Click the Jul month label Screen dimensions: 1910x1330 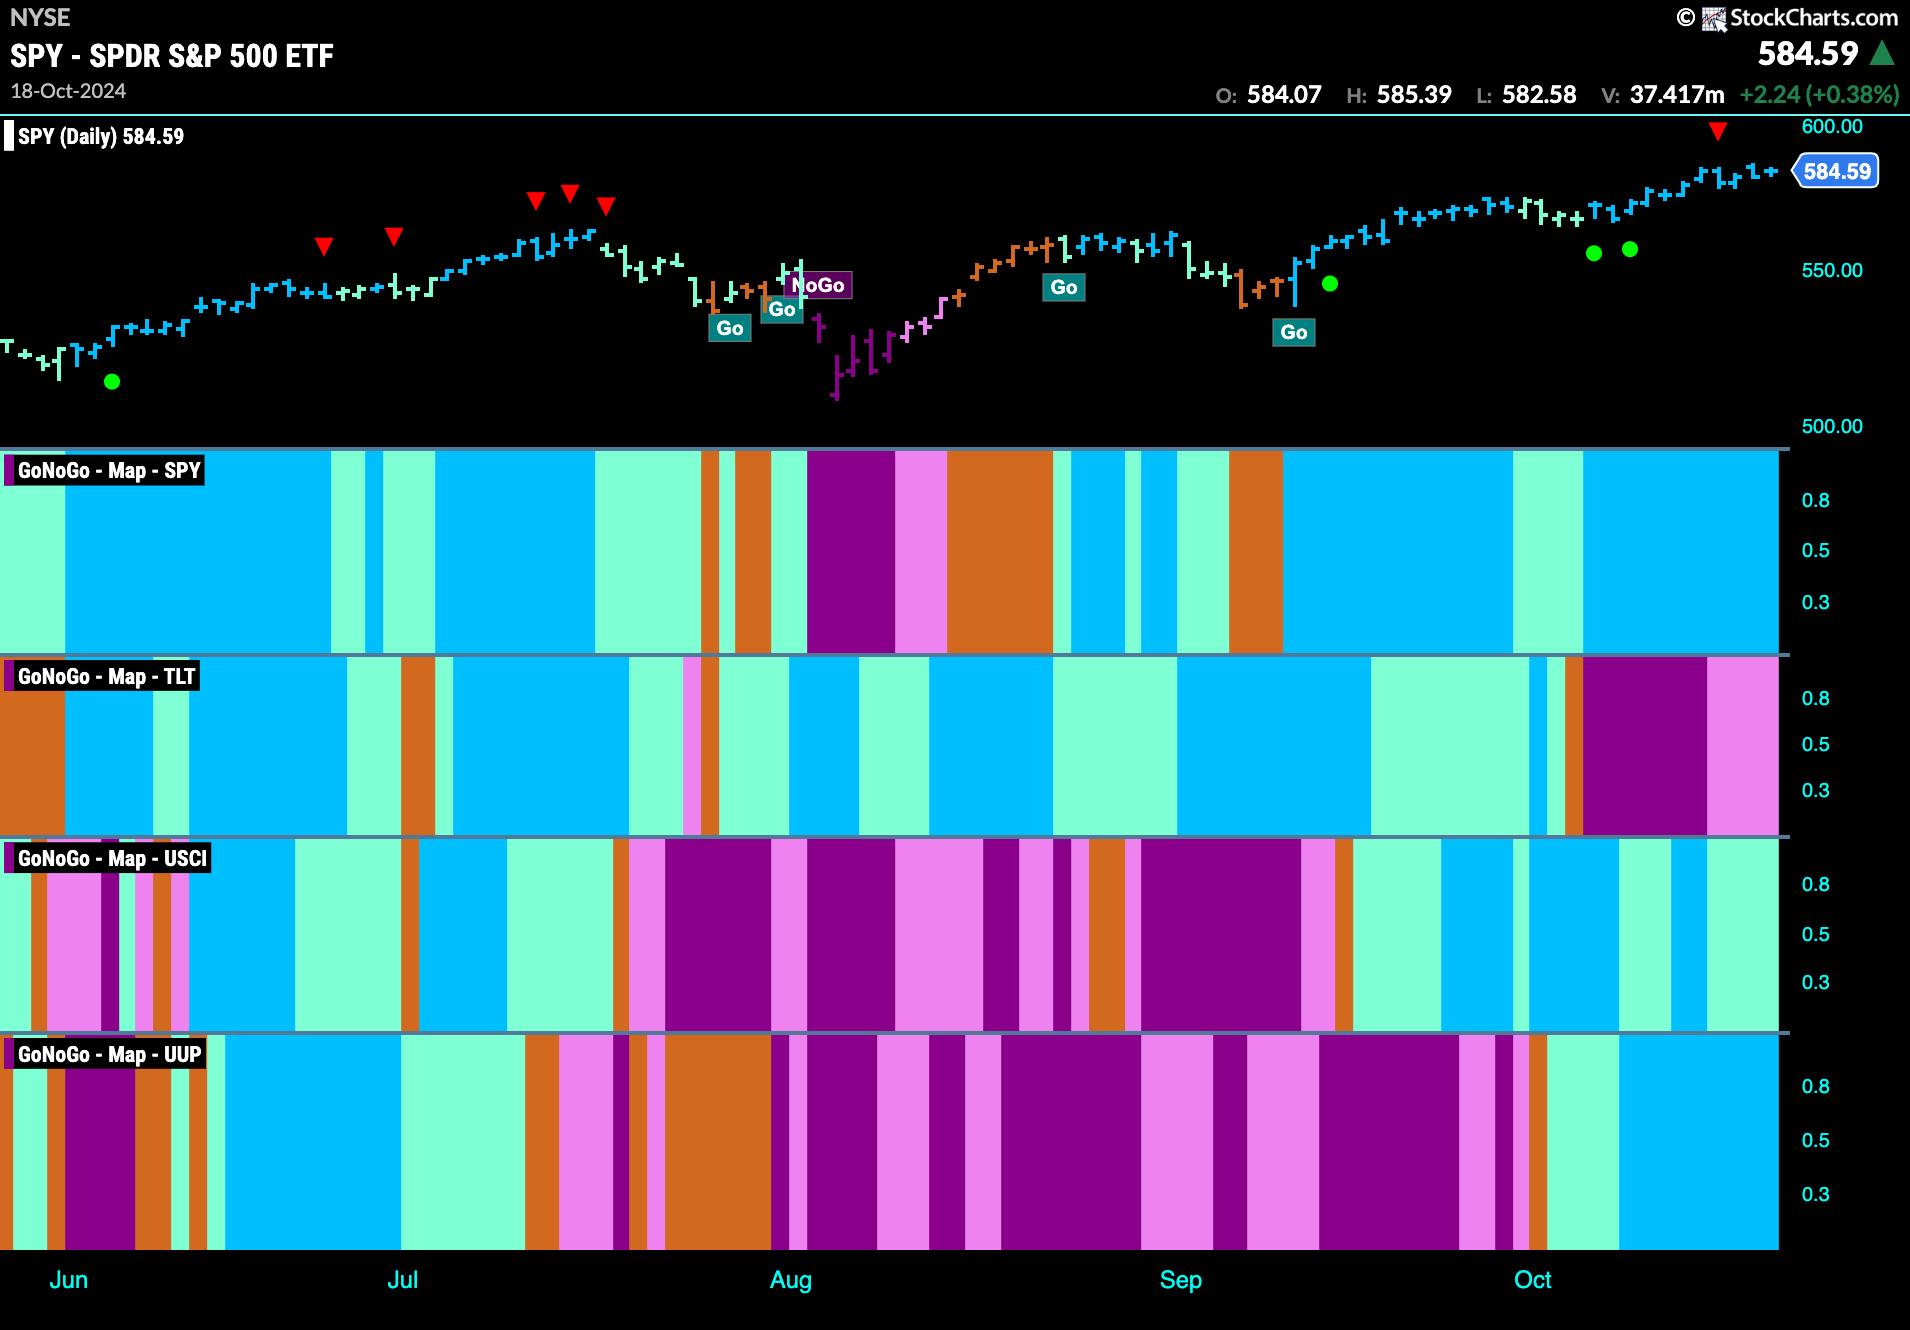tap(403, 1280)
